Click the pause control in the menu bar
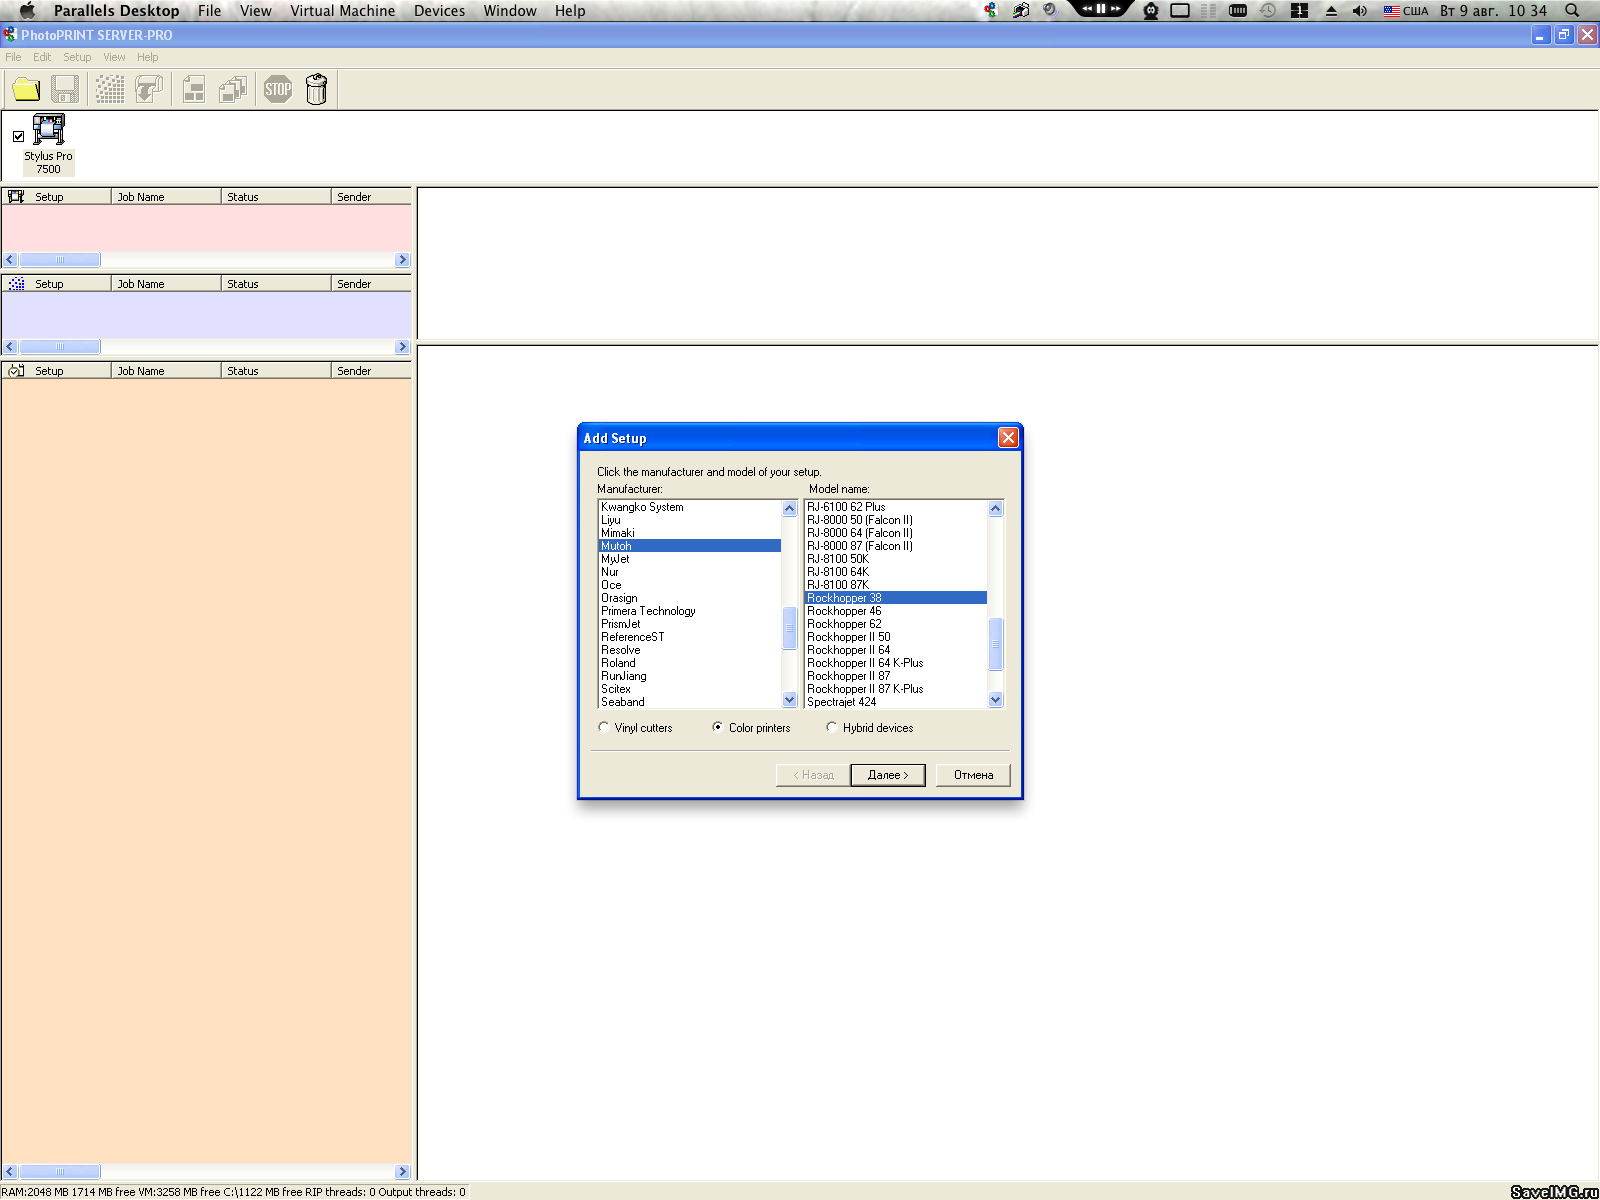Viewport: 1600px width, 1200px height. click(x=1101, y=8)
